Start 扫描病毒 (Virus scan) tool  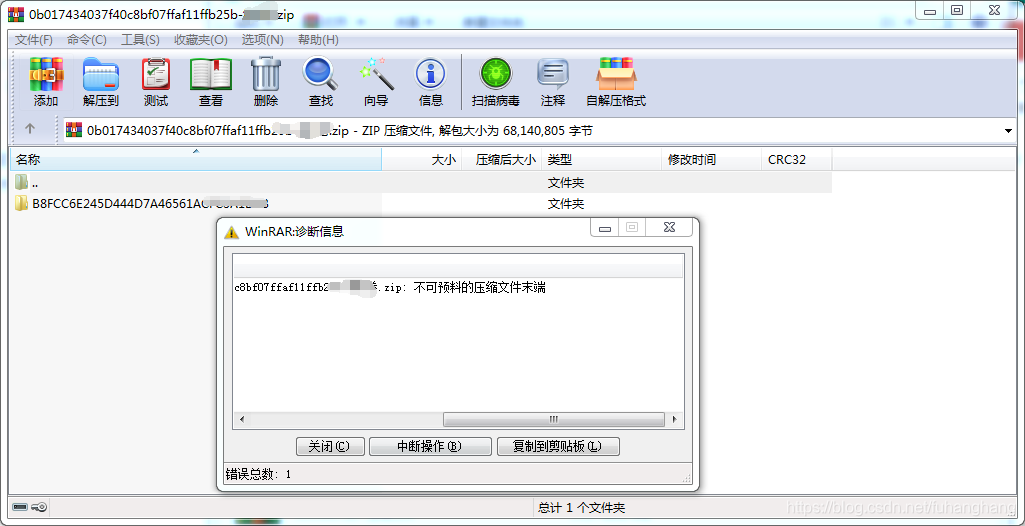coord(496,82)
